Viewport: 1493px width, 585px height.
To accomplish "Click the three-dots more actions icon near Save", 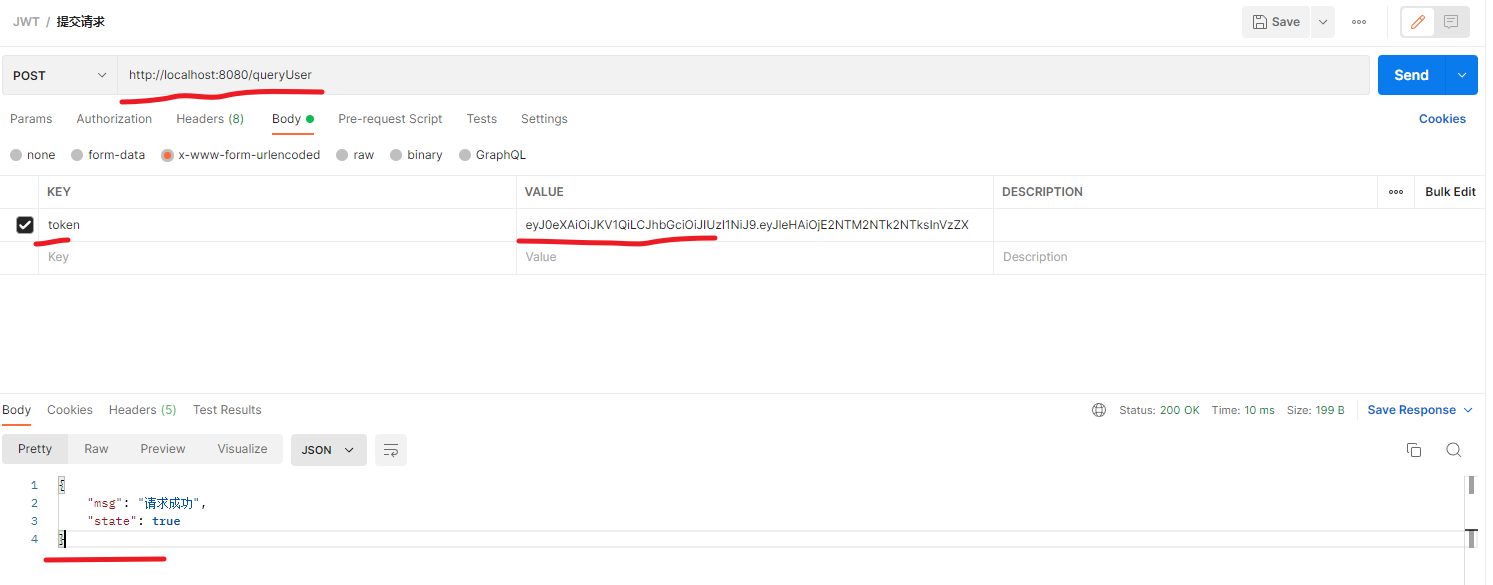I will (x=1359, y=22).
